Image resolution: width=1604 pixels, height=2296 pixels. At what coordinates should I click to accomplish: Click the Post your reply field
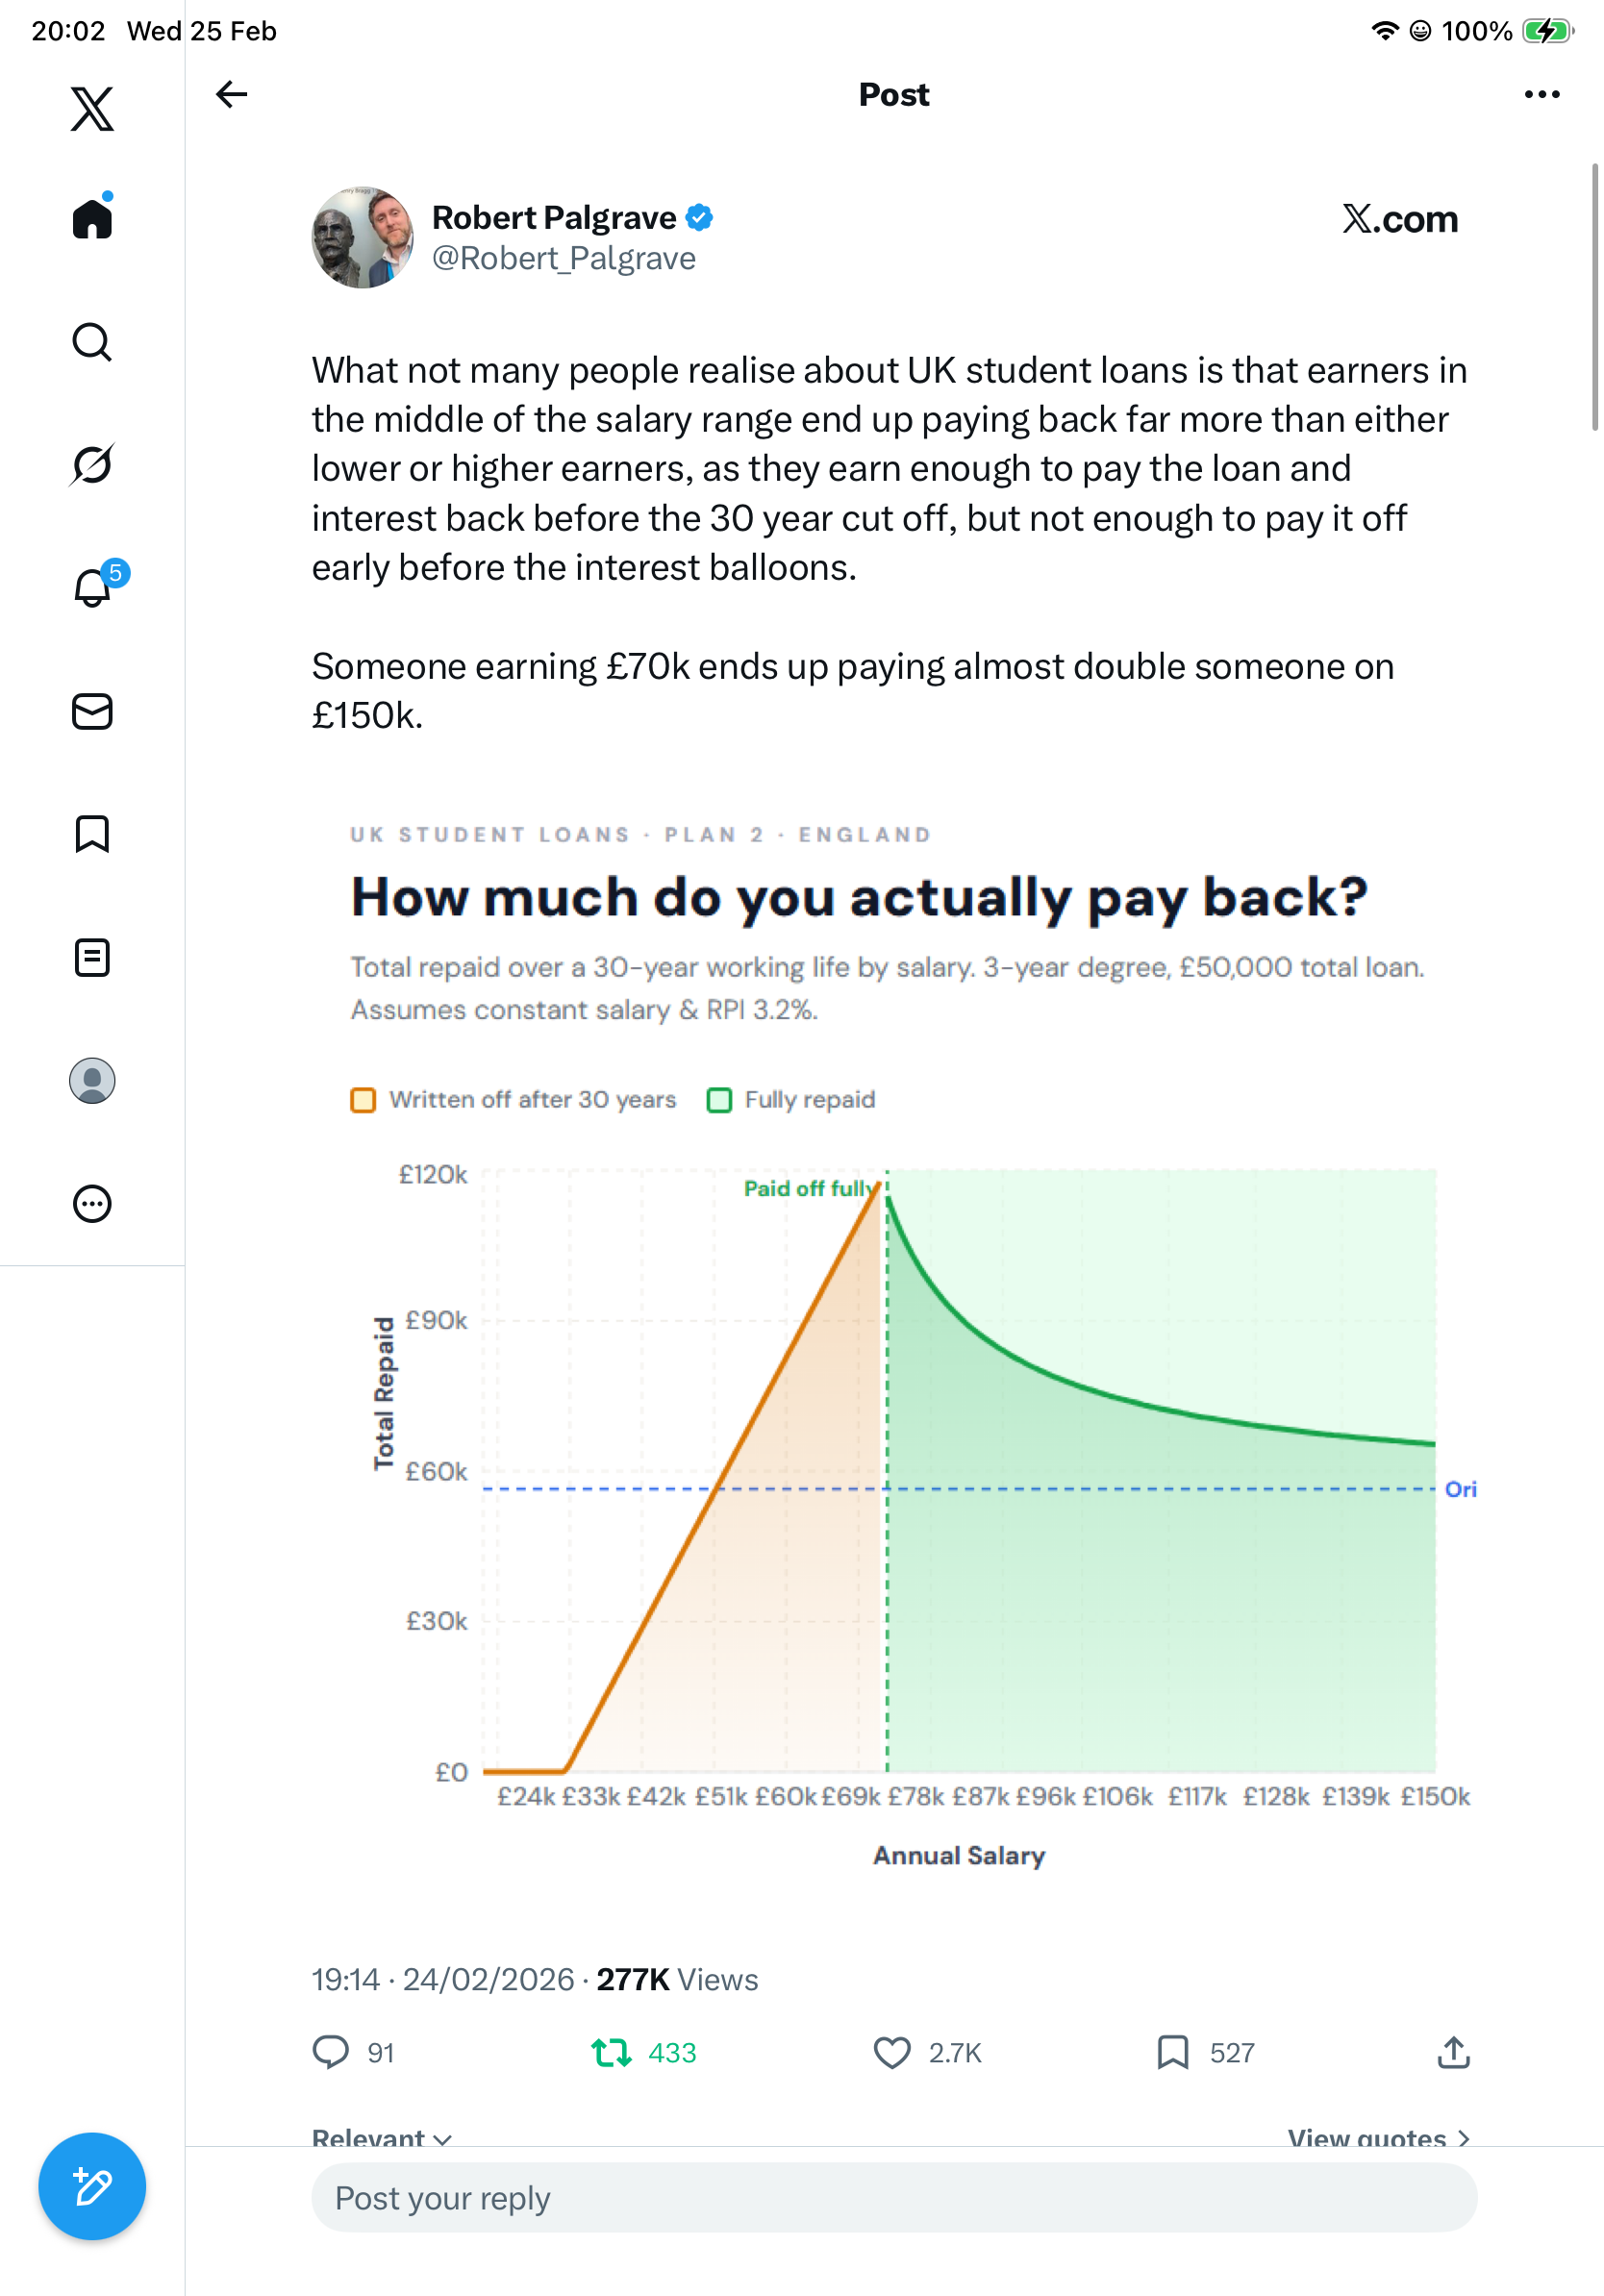click(893, 2198)
